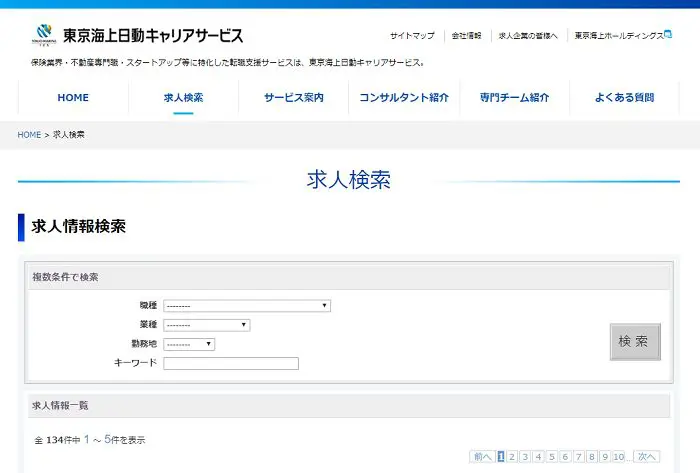Image resolution: width=700 pixels, height=473 pixels.
Task: Go to results page 10
Action: coord(619,456)
